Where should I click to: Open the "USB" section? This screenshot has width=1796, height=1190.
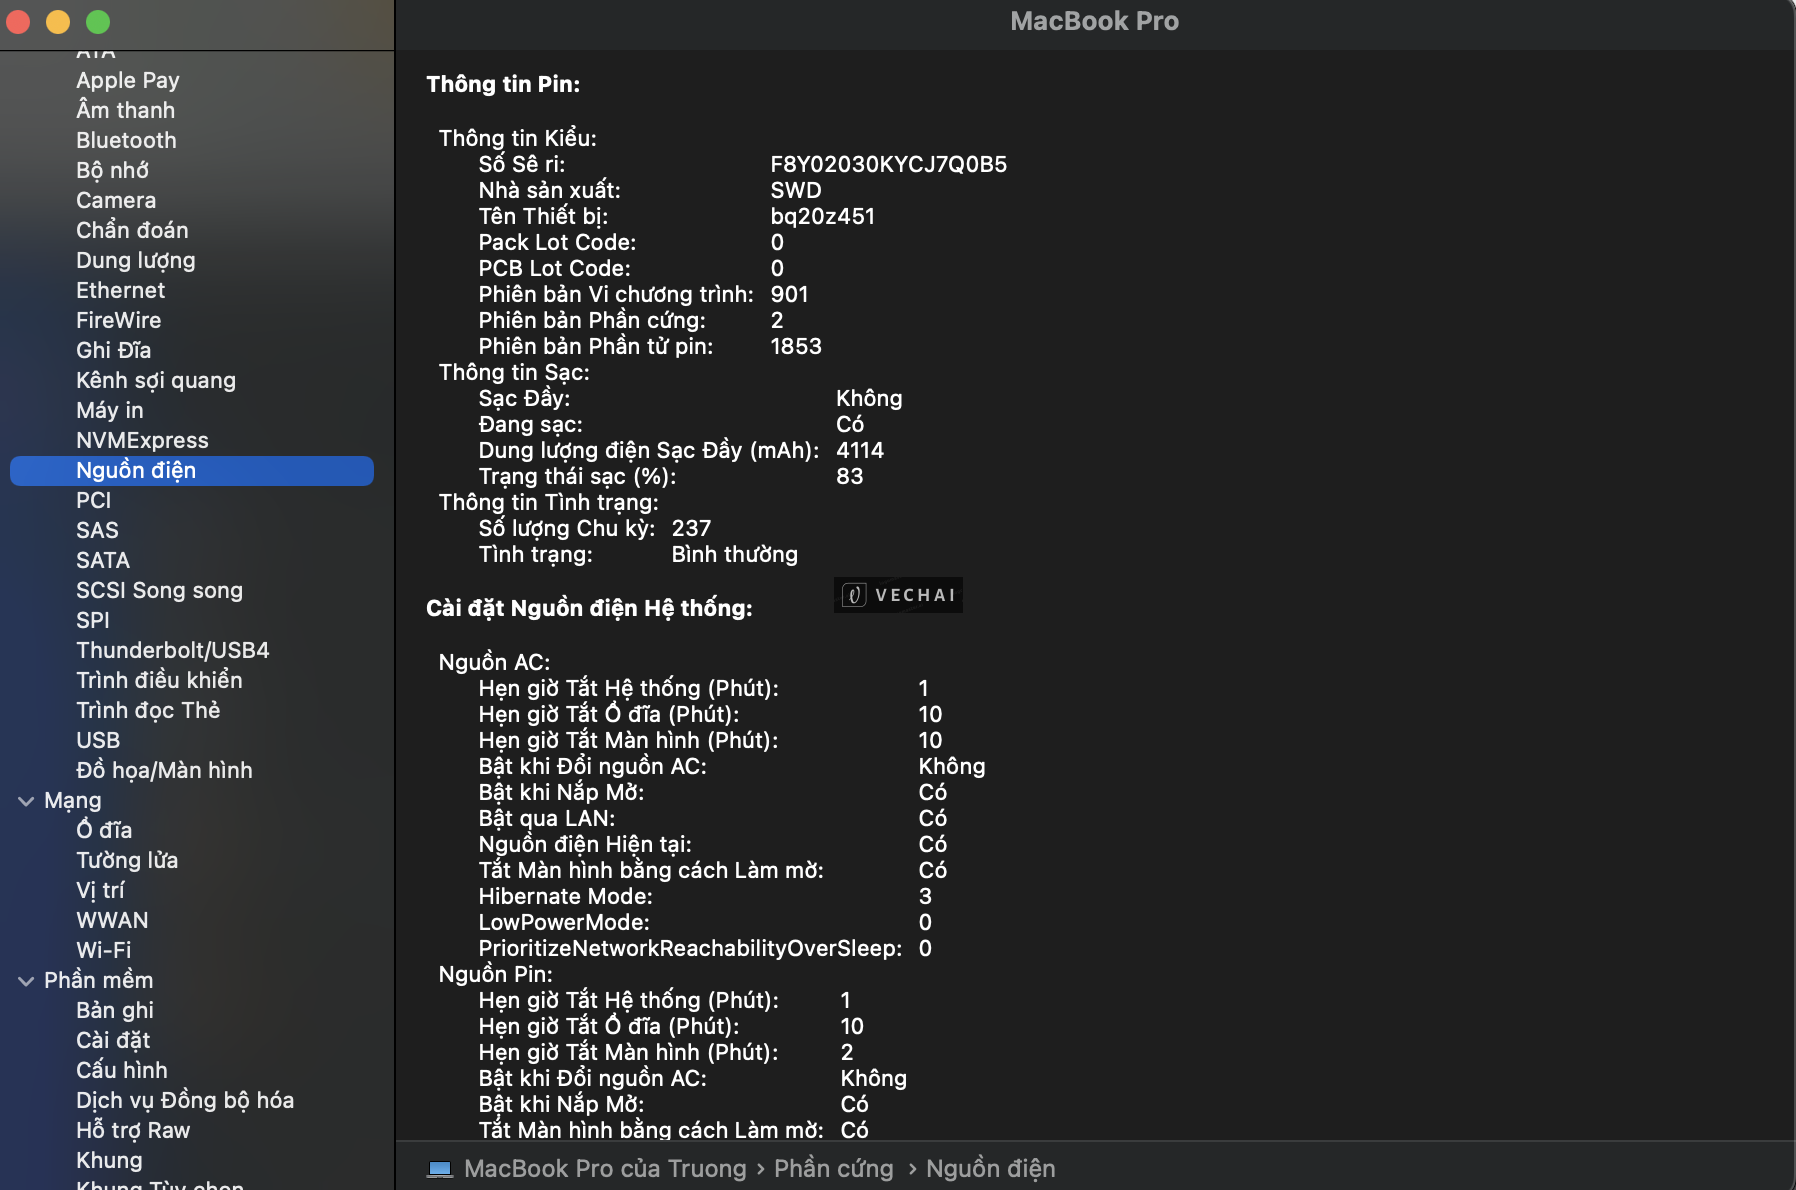[x=98, y=740]
